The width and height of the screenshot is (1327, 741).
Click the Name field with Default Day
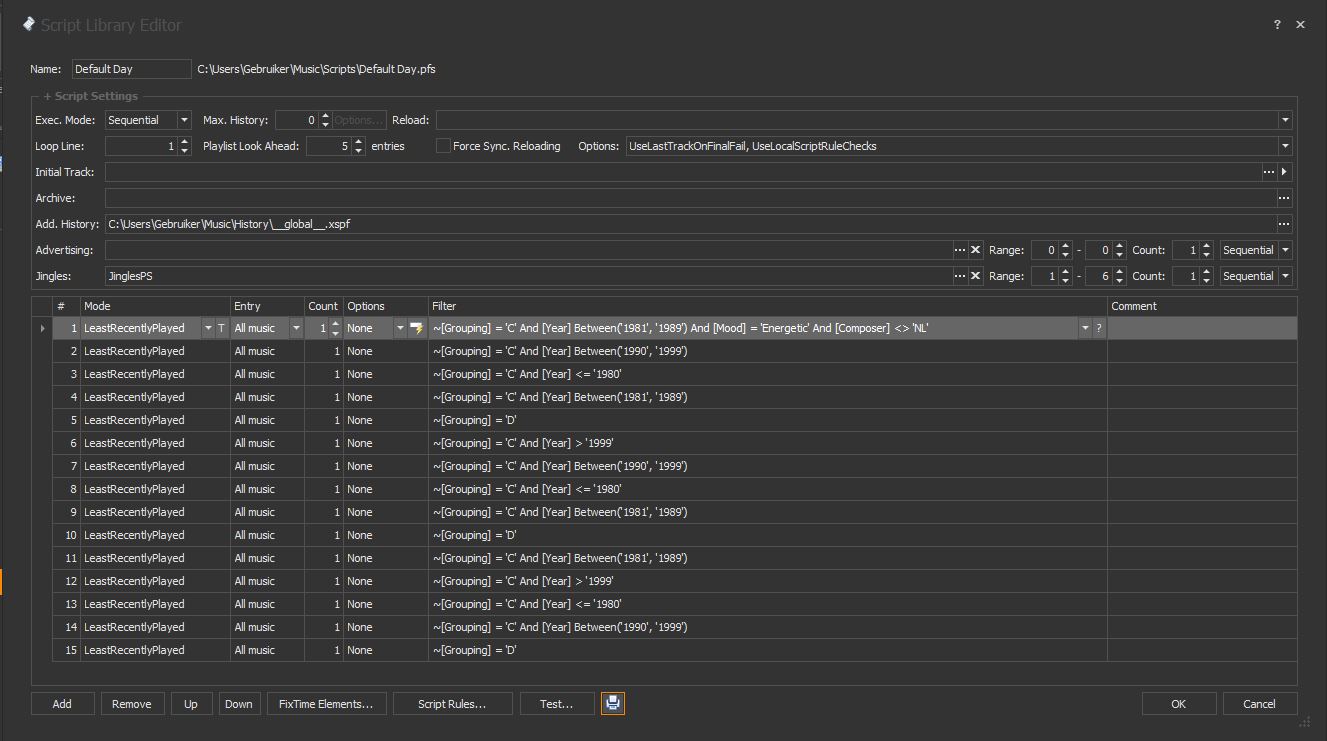pyautogui.click(x=131, y=69)
